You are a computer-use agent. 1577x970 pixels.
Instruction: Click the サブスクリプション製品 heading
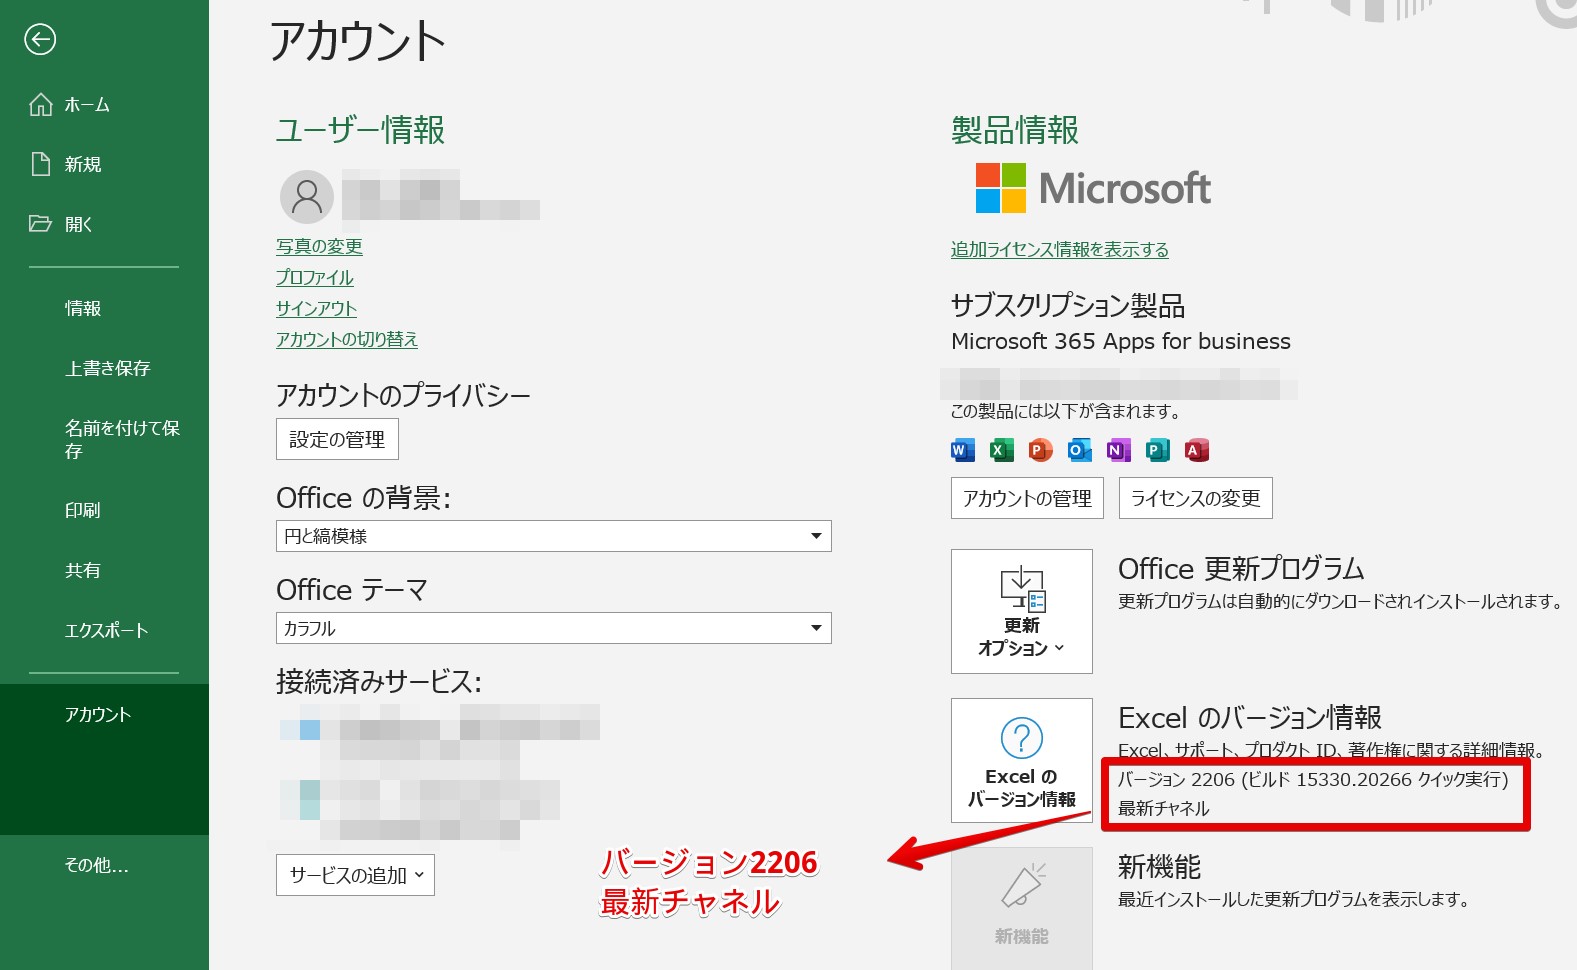click(x=1067, y=305)
